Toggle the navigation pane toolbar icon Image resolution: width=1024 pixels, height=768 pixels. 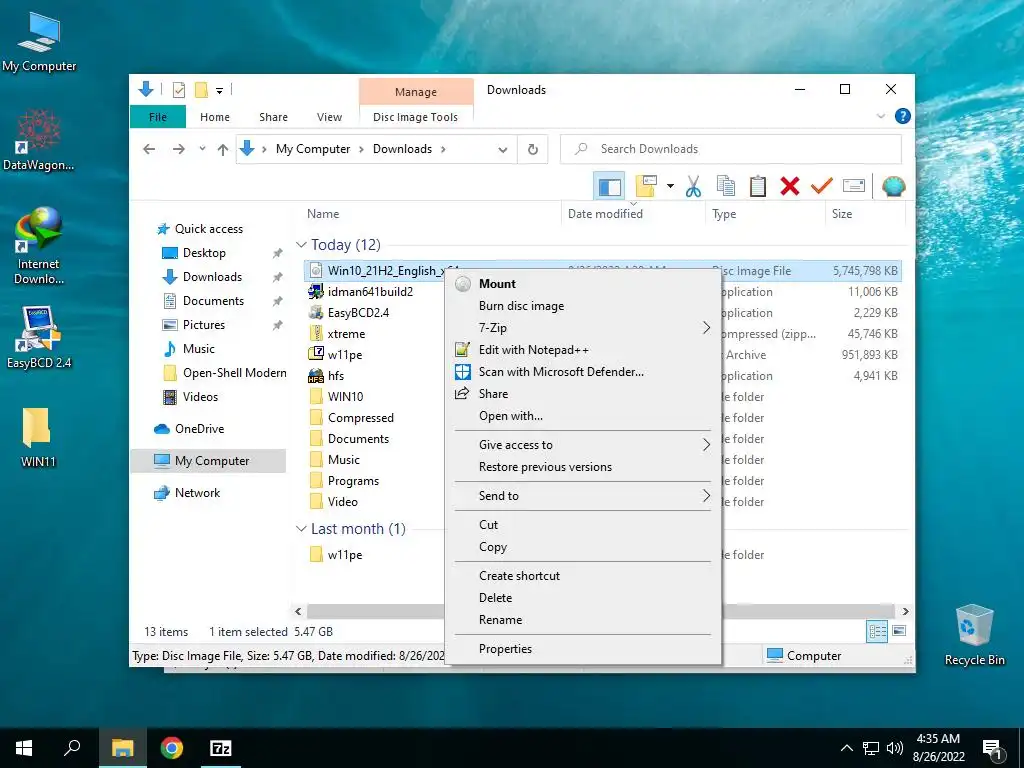click(x=609, y=187)
